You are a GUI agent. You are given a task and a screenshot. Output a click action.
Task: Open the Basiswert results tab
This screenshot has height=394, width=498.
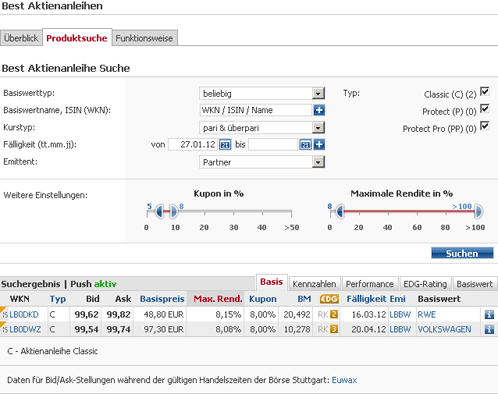click(x=475, y=284)
